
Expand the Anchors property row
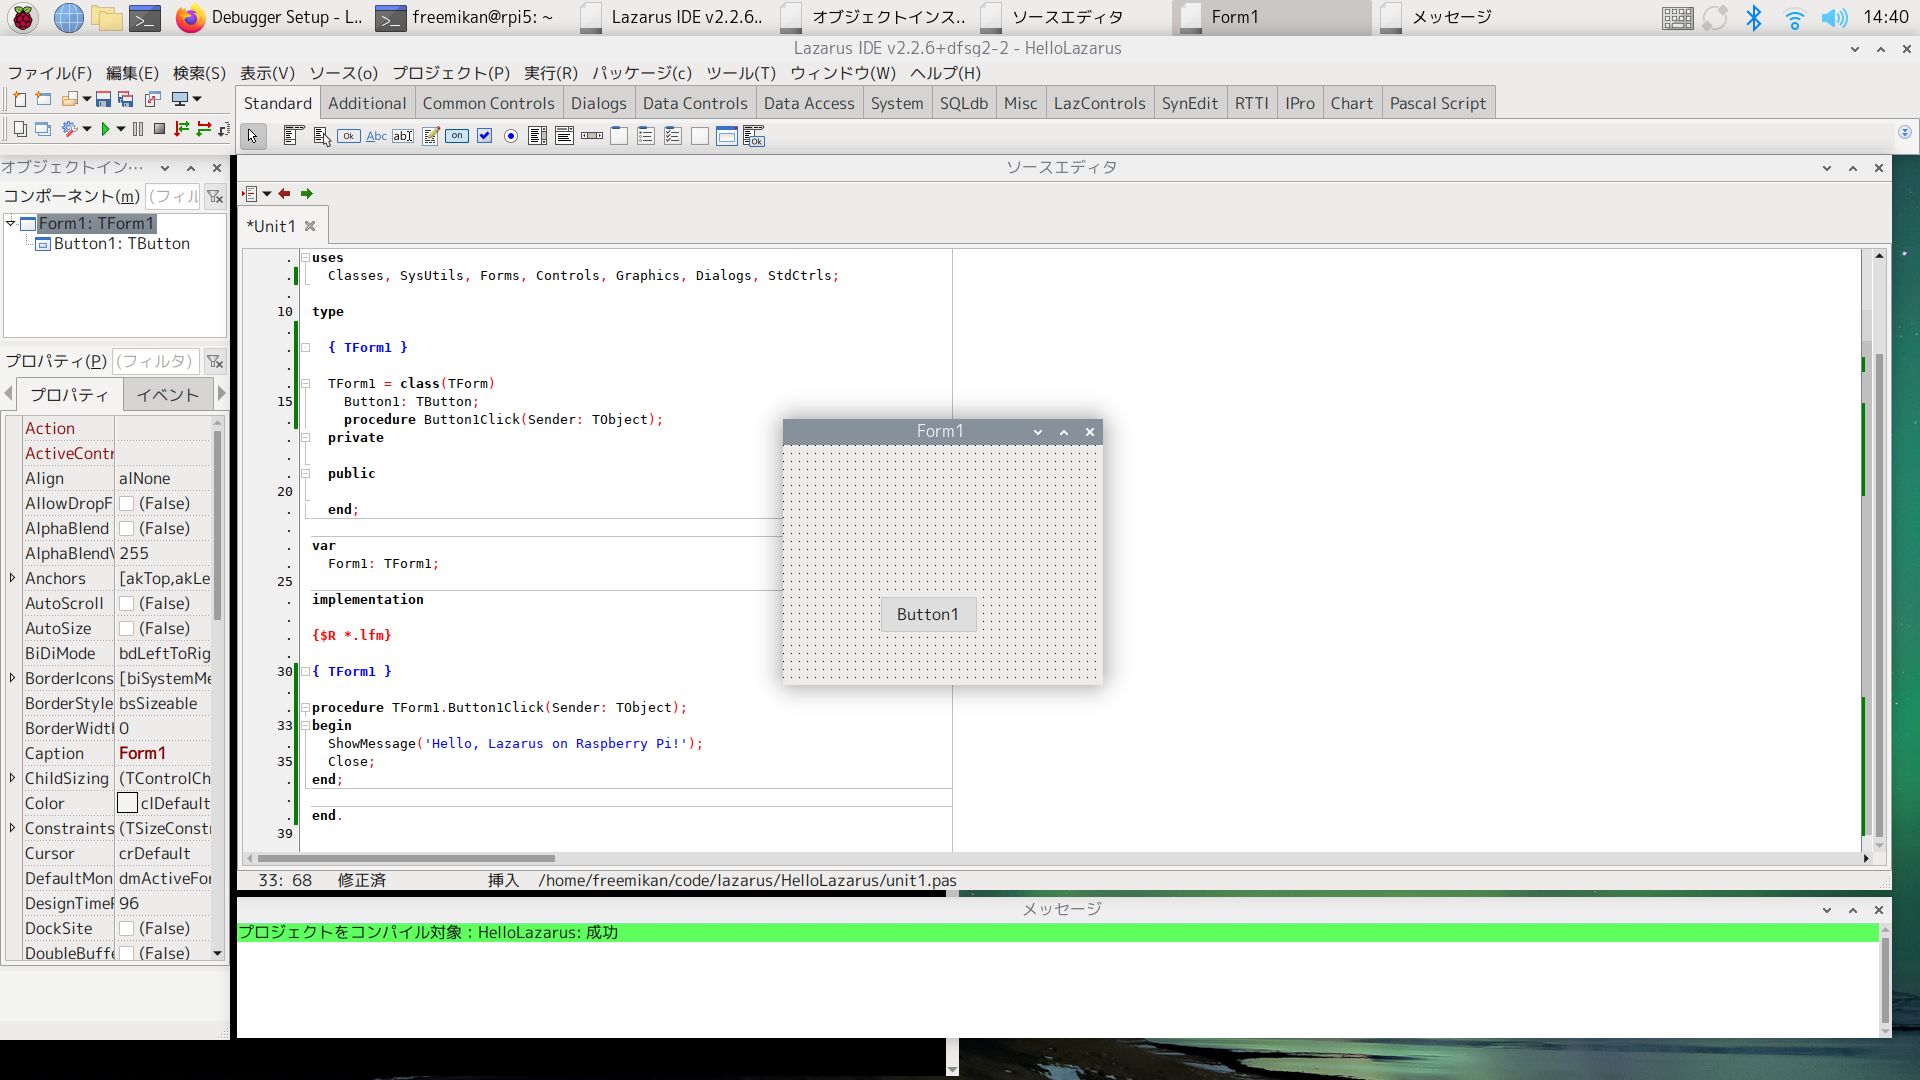pos(12,578)
